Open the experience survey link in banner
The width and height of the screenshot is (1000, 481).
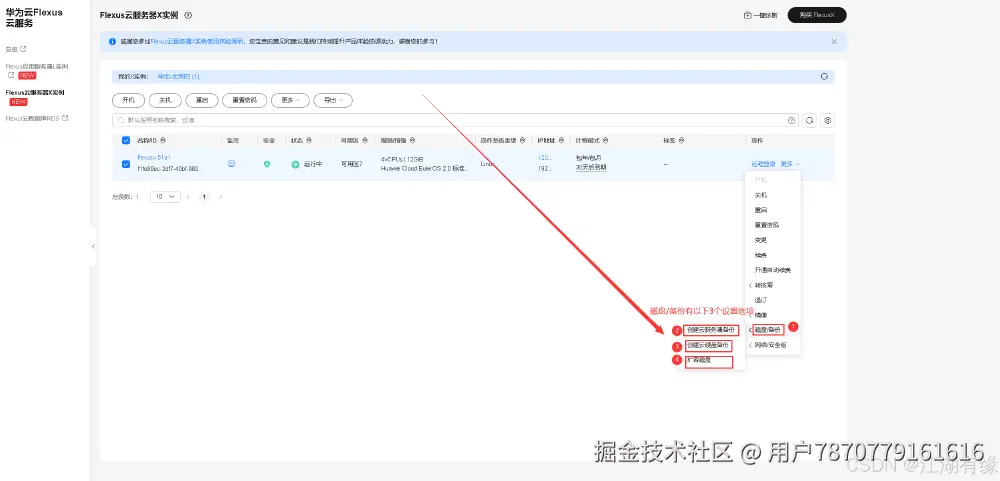point(197,41)
